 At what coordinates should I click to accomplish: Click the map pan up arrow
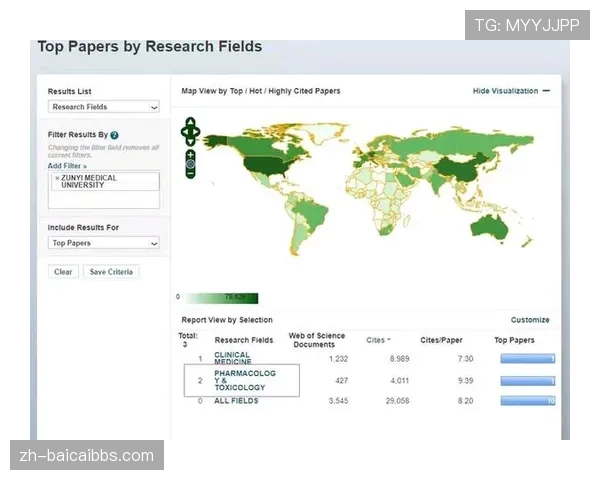pos(190,123)
